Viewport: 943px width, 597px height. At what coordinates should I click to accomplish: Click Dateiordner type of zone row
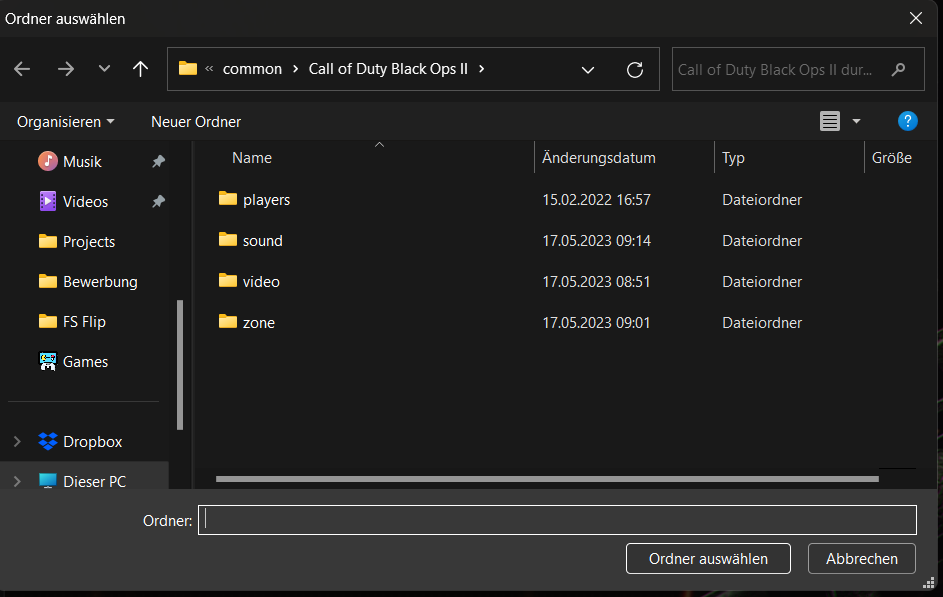point(762,322)
